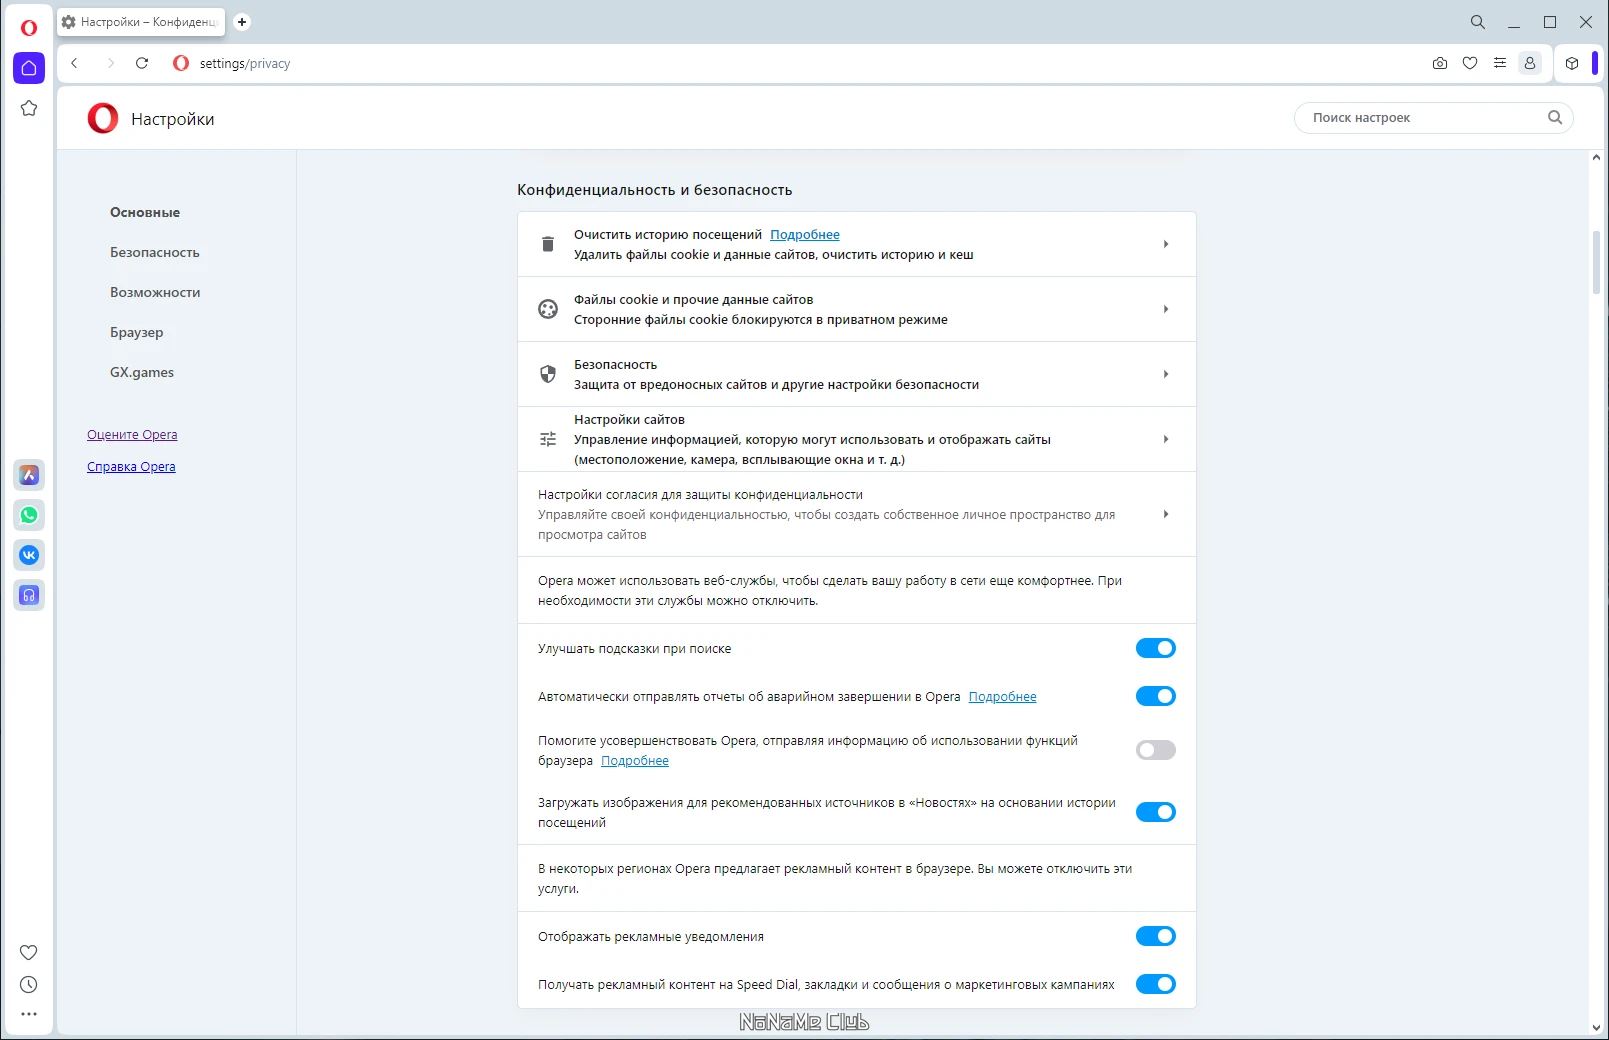This screenshot has height=1040, width=1609.
Task: Open bookmarks star icon in sidebar
Action: pyautogui.click(x=29, y=108)
